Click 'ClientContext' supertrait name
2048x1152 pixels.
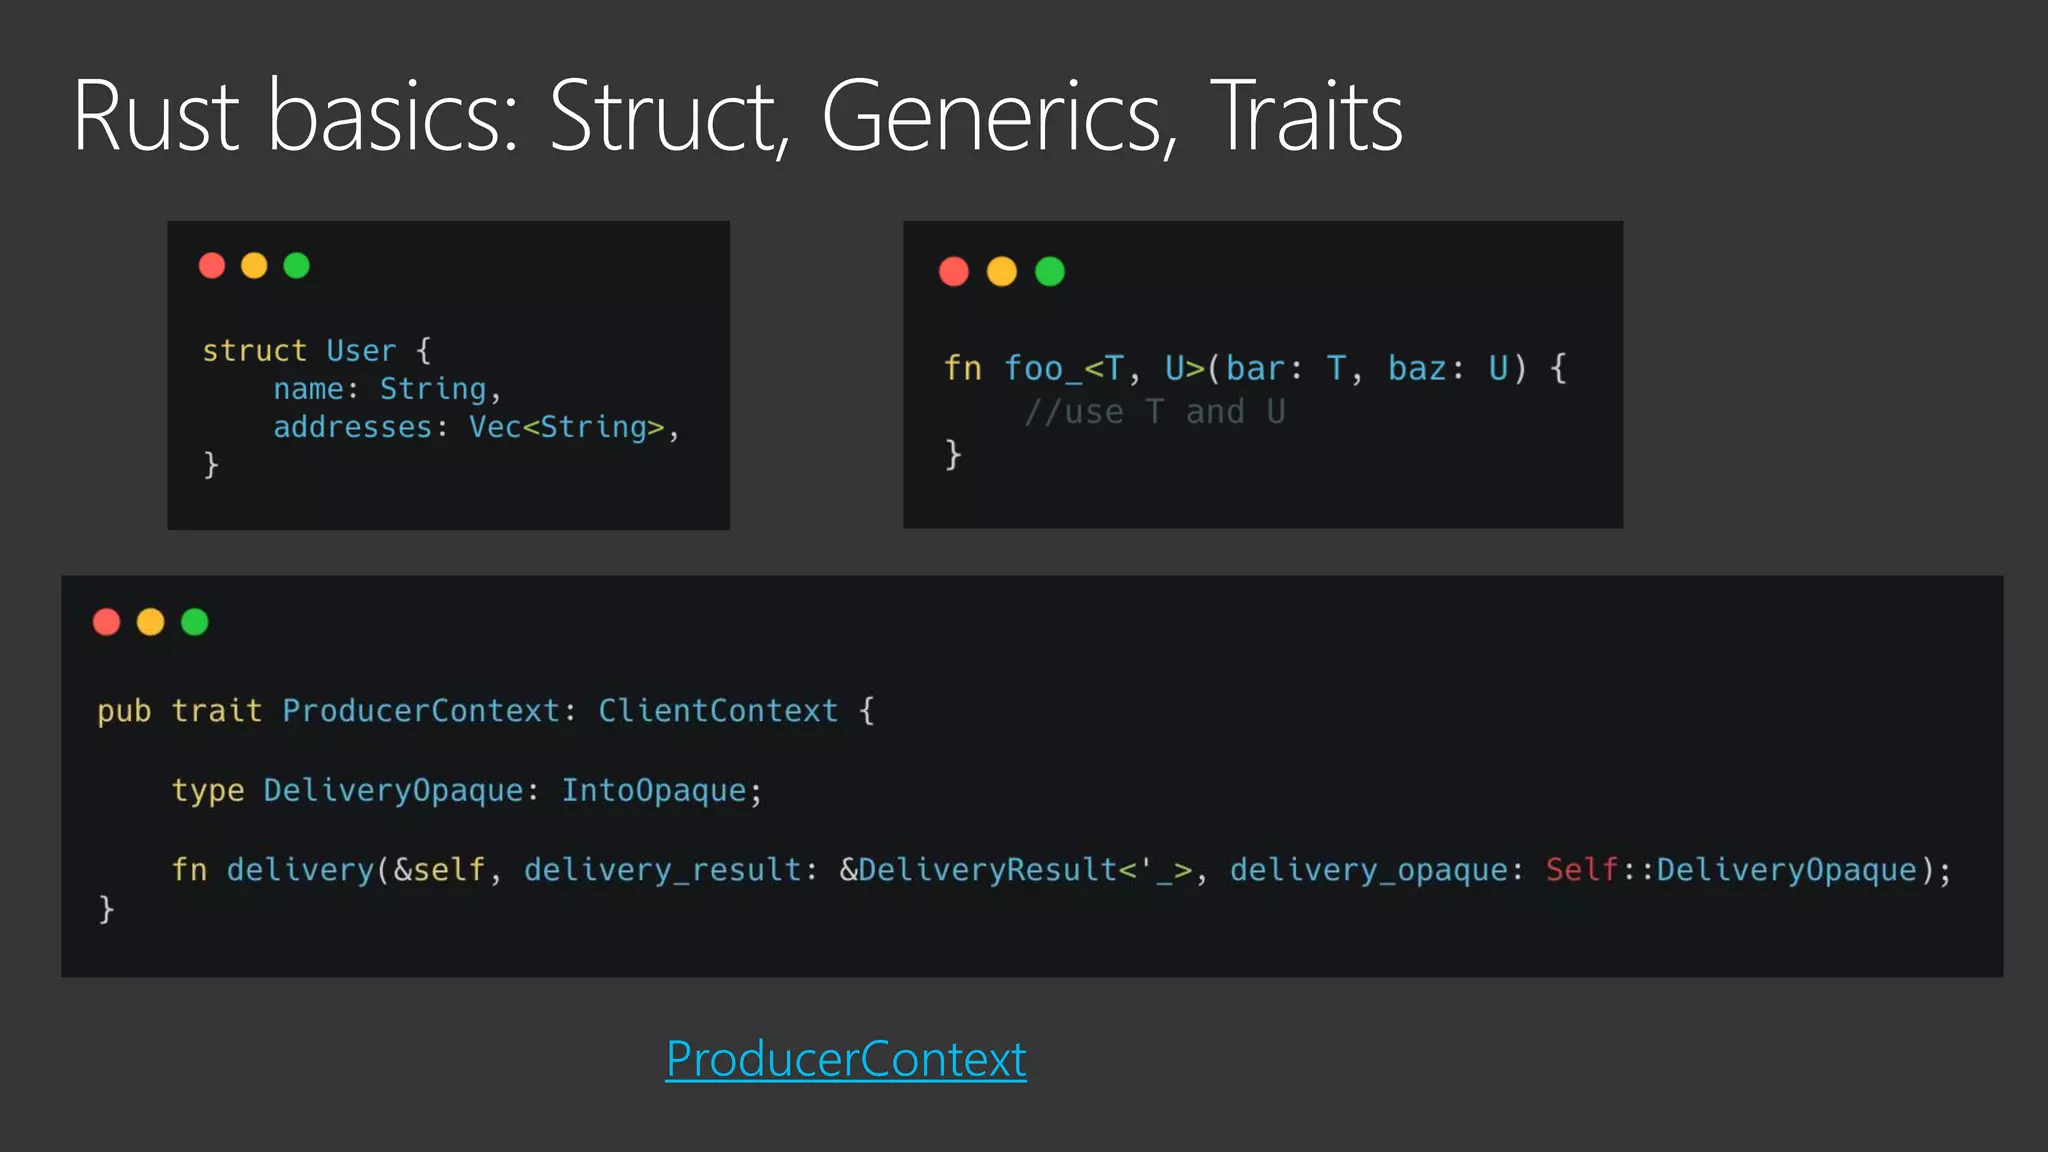[x=718, y=711]
